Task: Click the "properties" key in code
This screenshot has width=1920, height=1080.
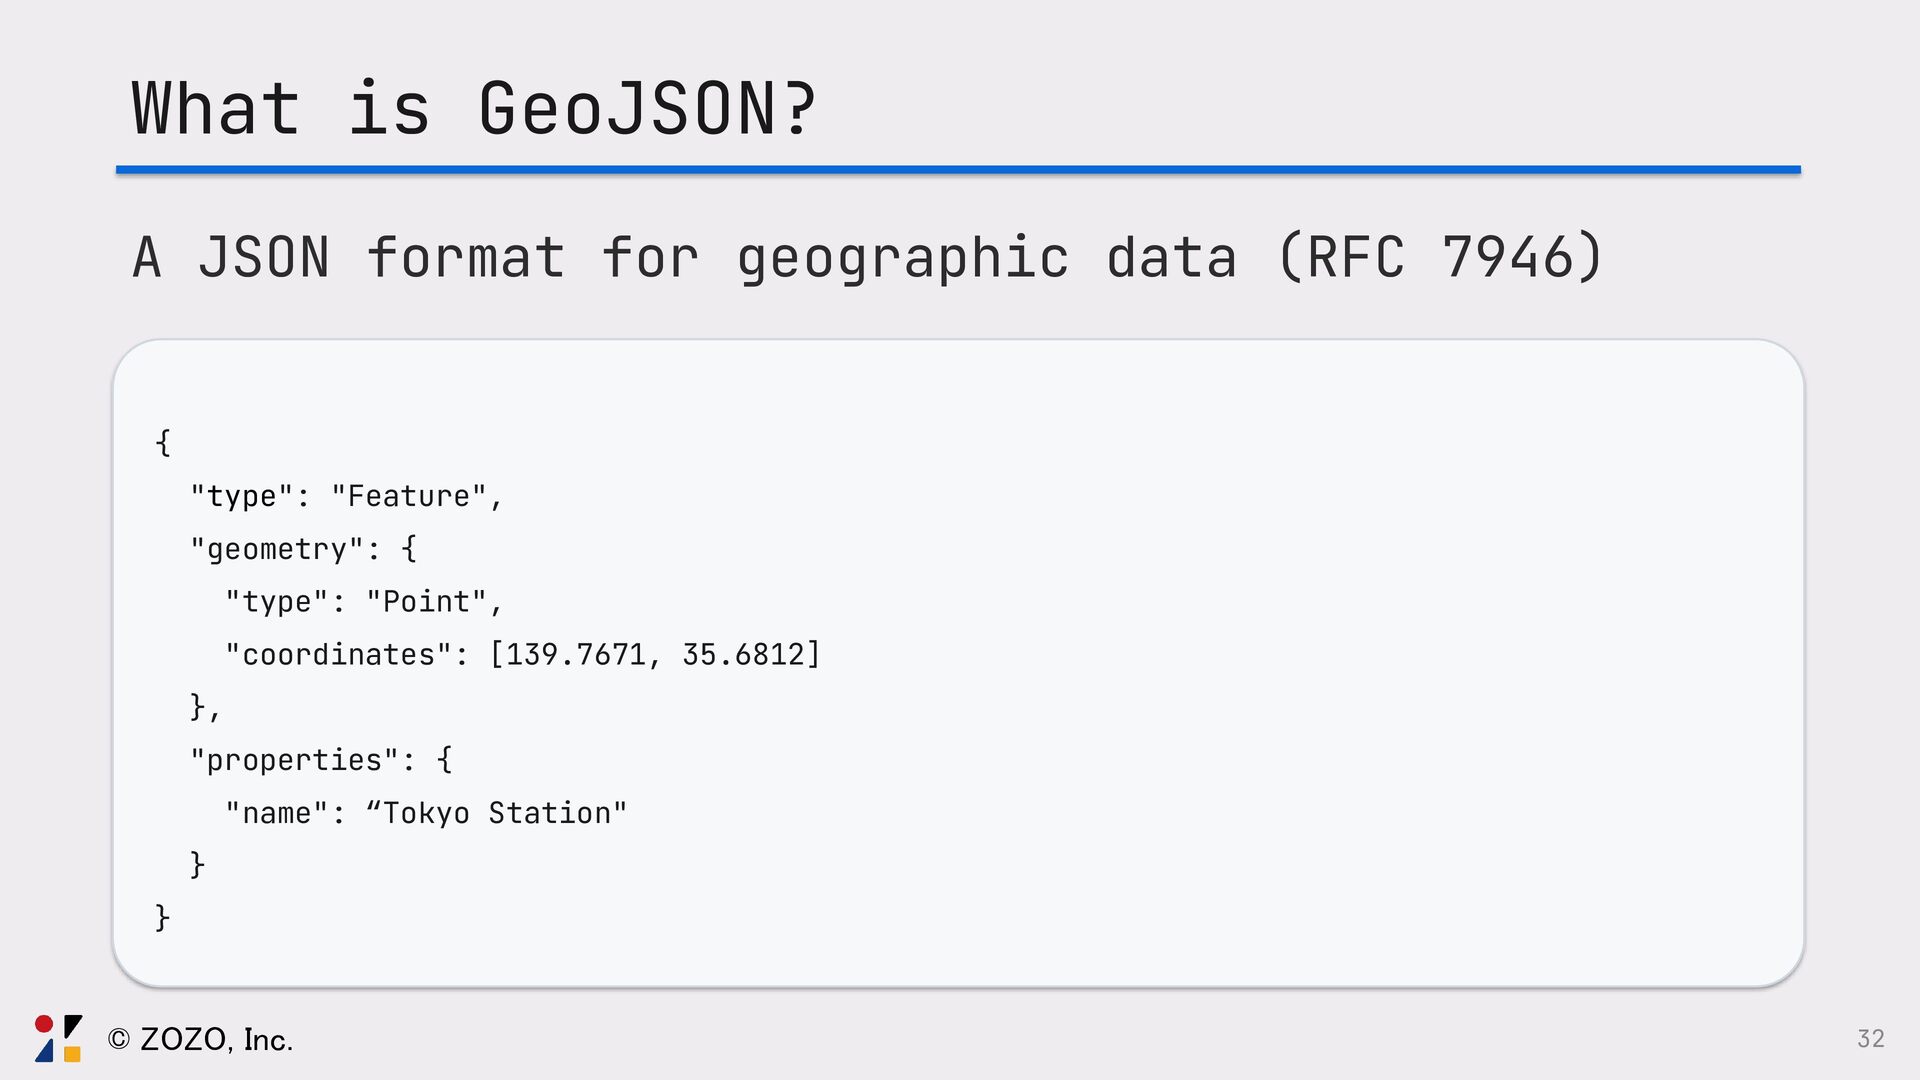Action: coord(295,760)
